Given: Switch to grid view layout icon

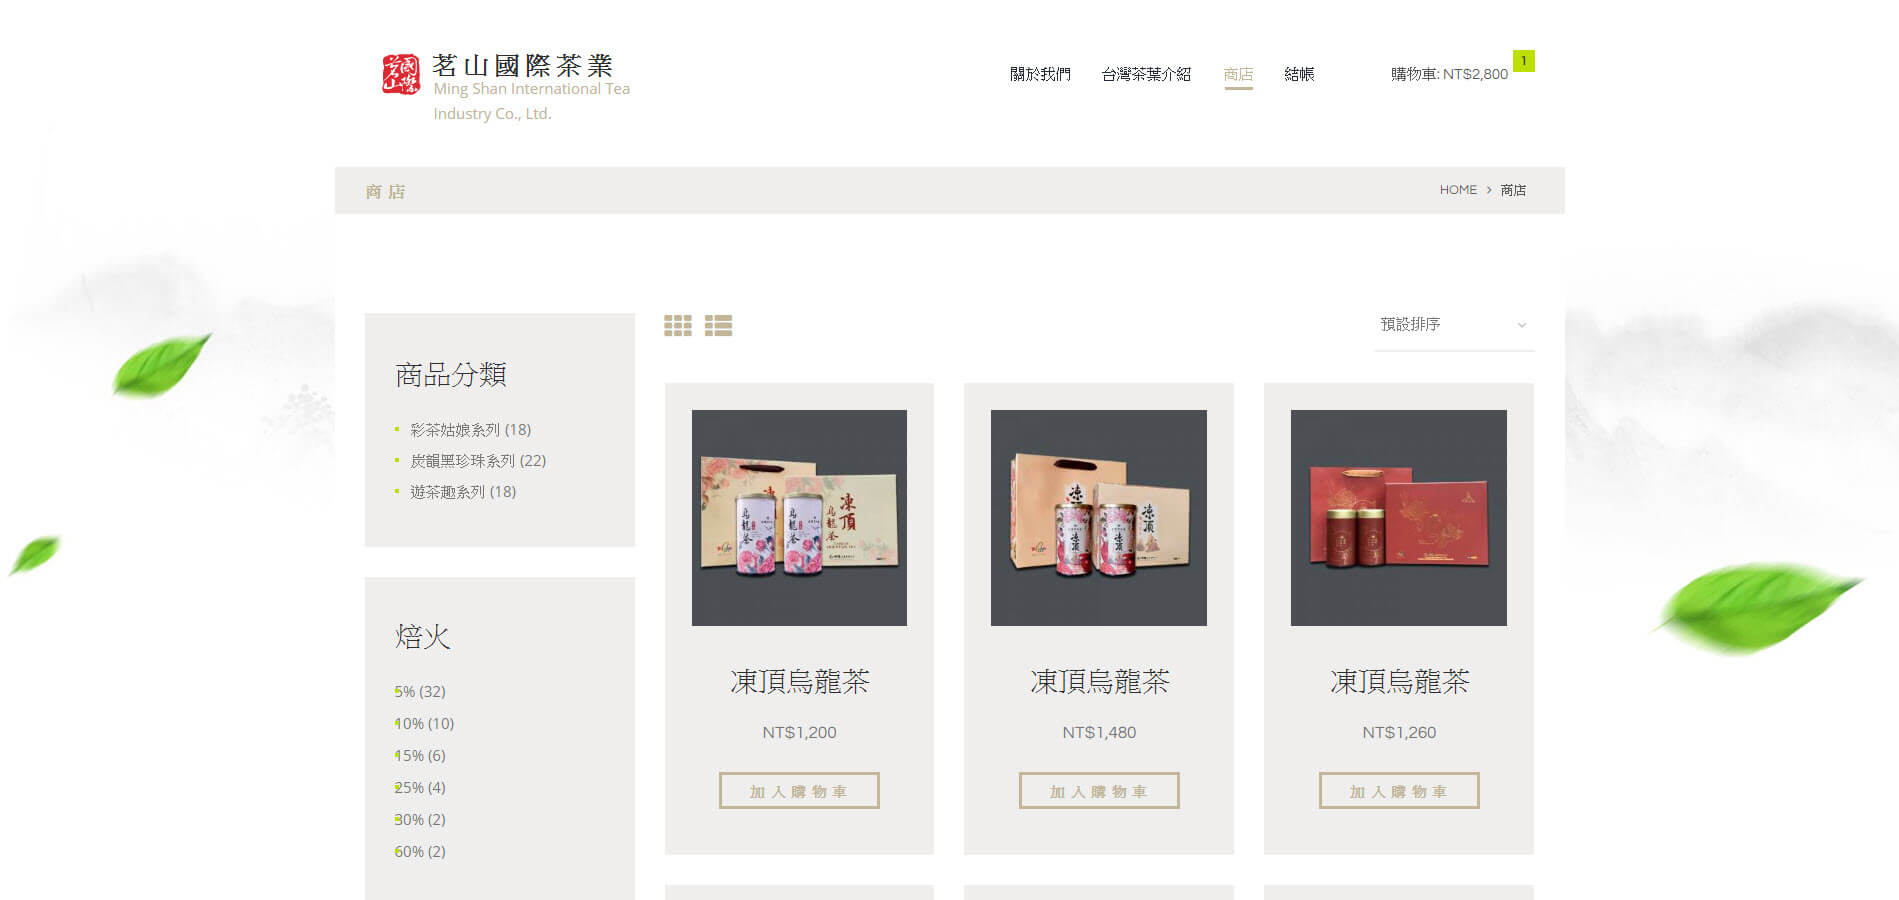Looking at the screenshot, I should [678, 325].
